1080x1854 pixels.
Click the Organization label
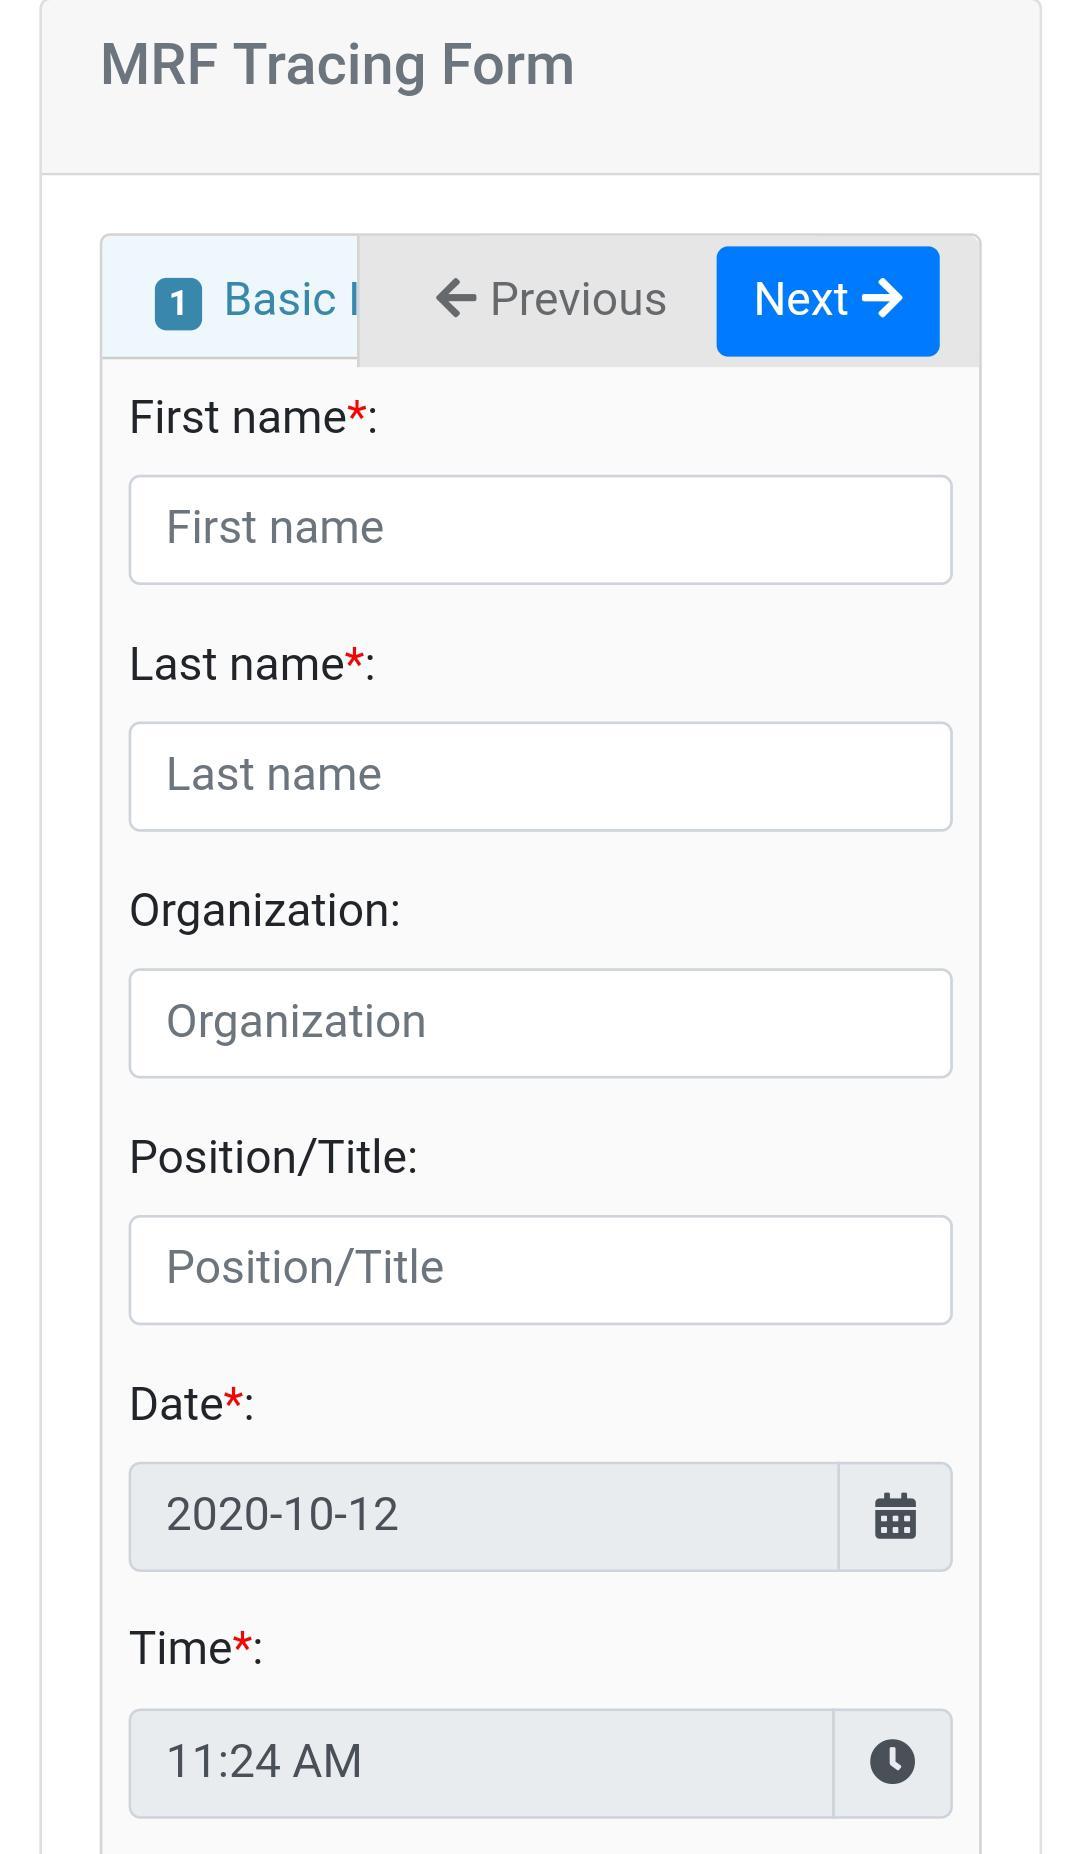(x=265, y=911)
